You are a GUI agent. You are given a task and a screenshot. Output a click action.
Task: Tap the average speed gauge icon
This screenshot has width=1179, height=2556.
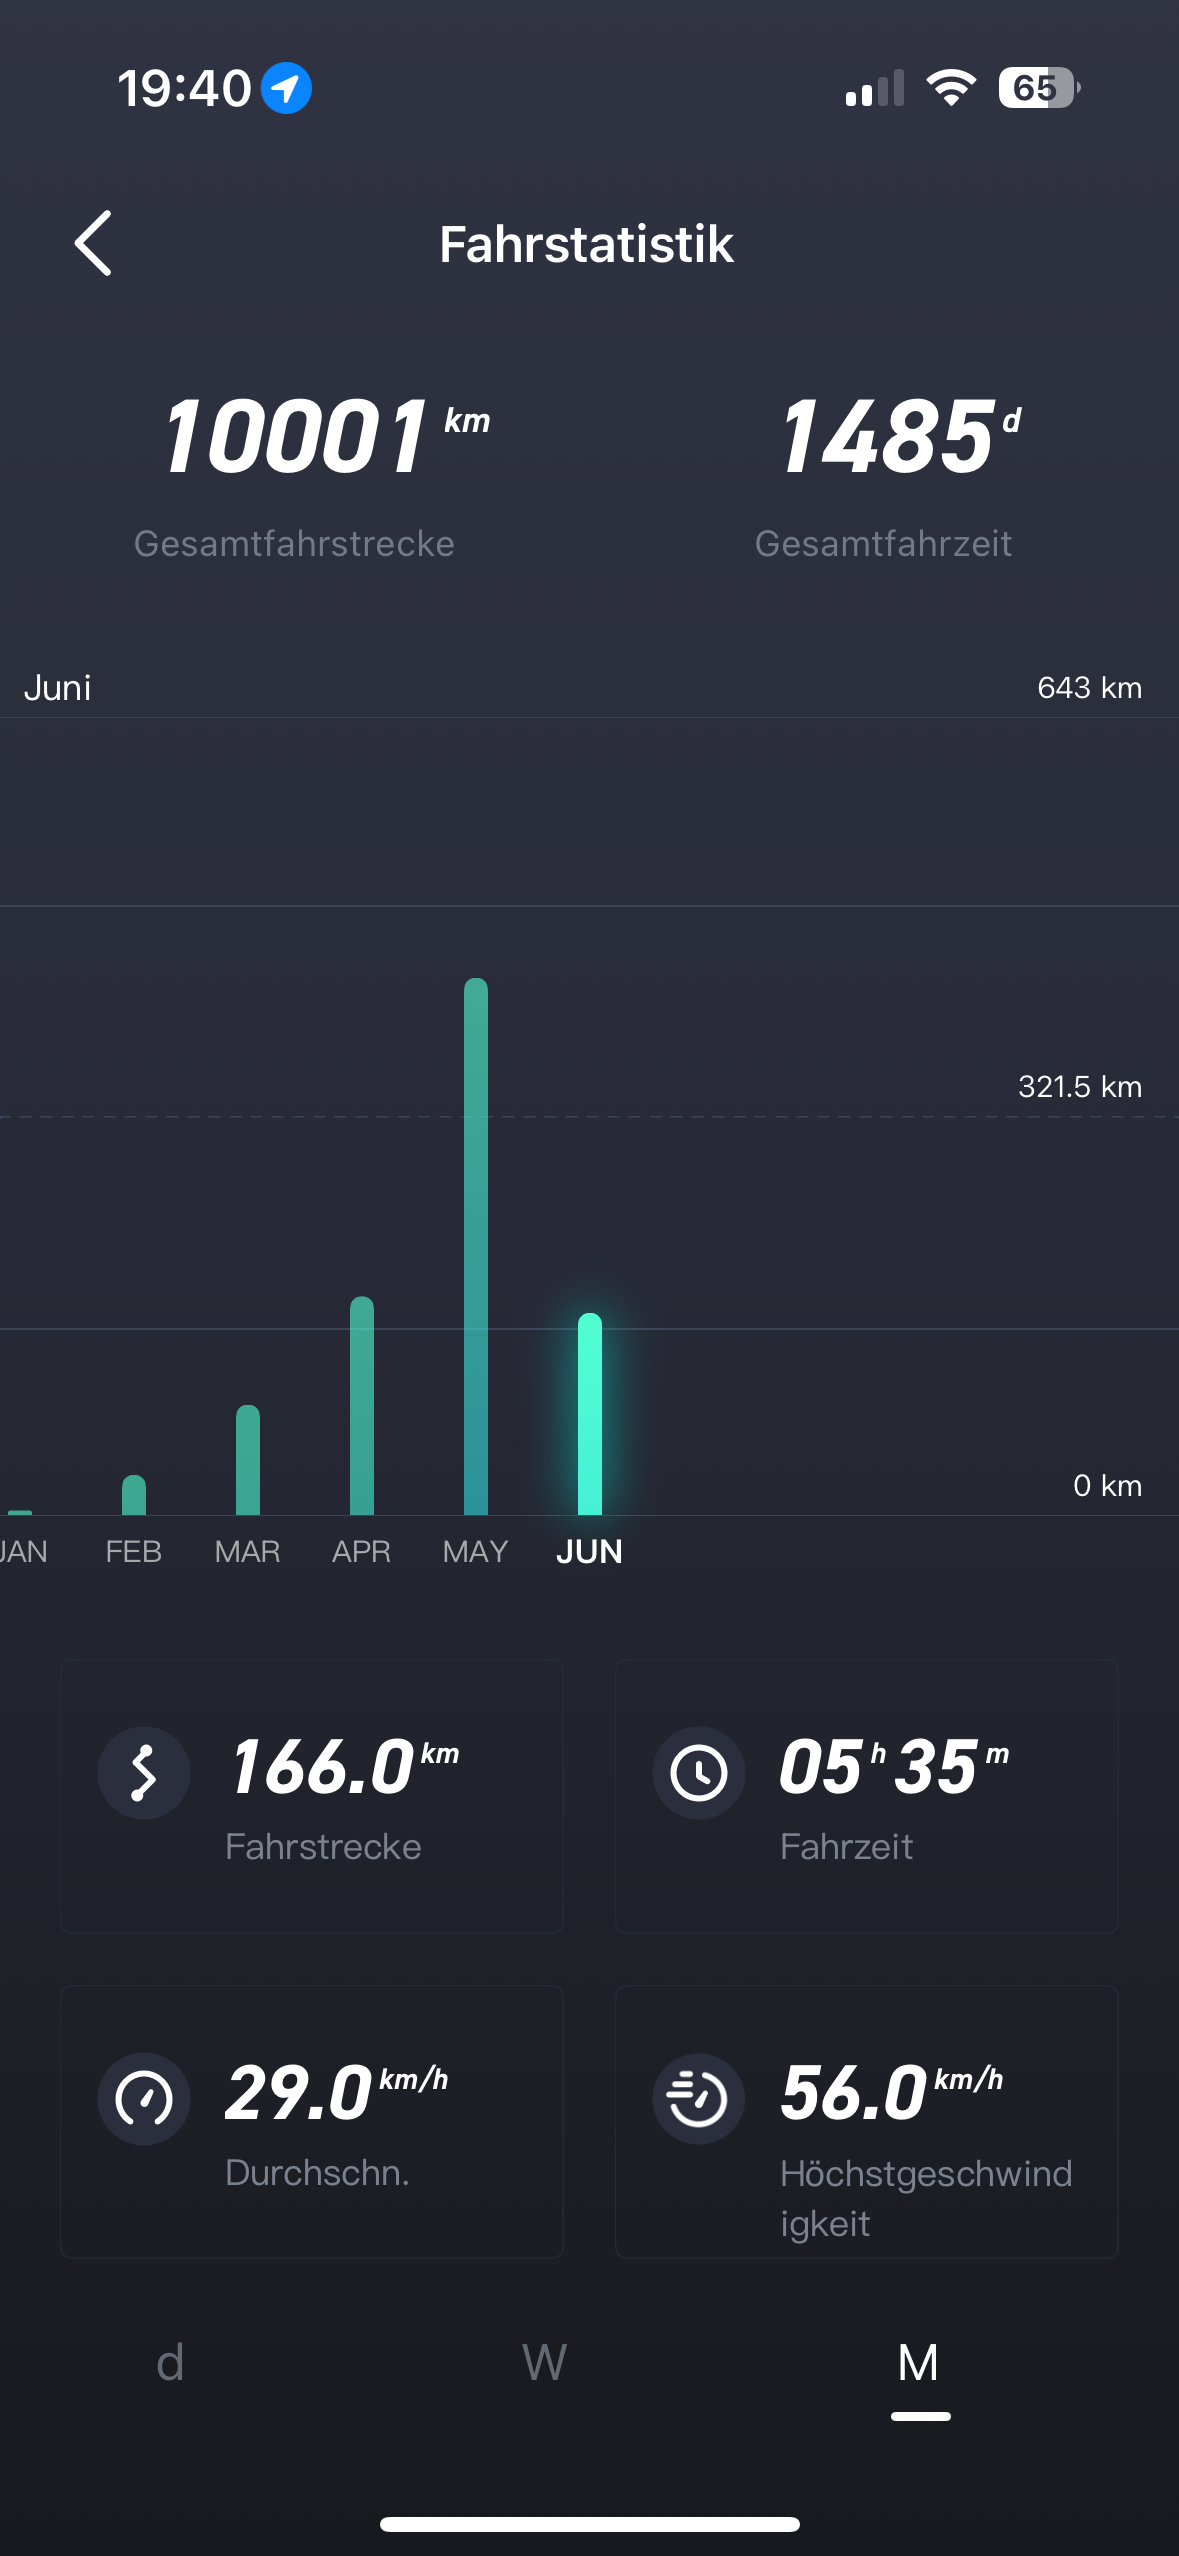tap(144, 2098)
